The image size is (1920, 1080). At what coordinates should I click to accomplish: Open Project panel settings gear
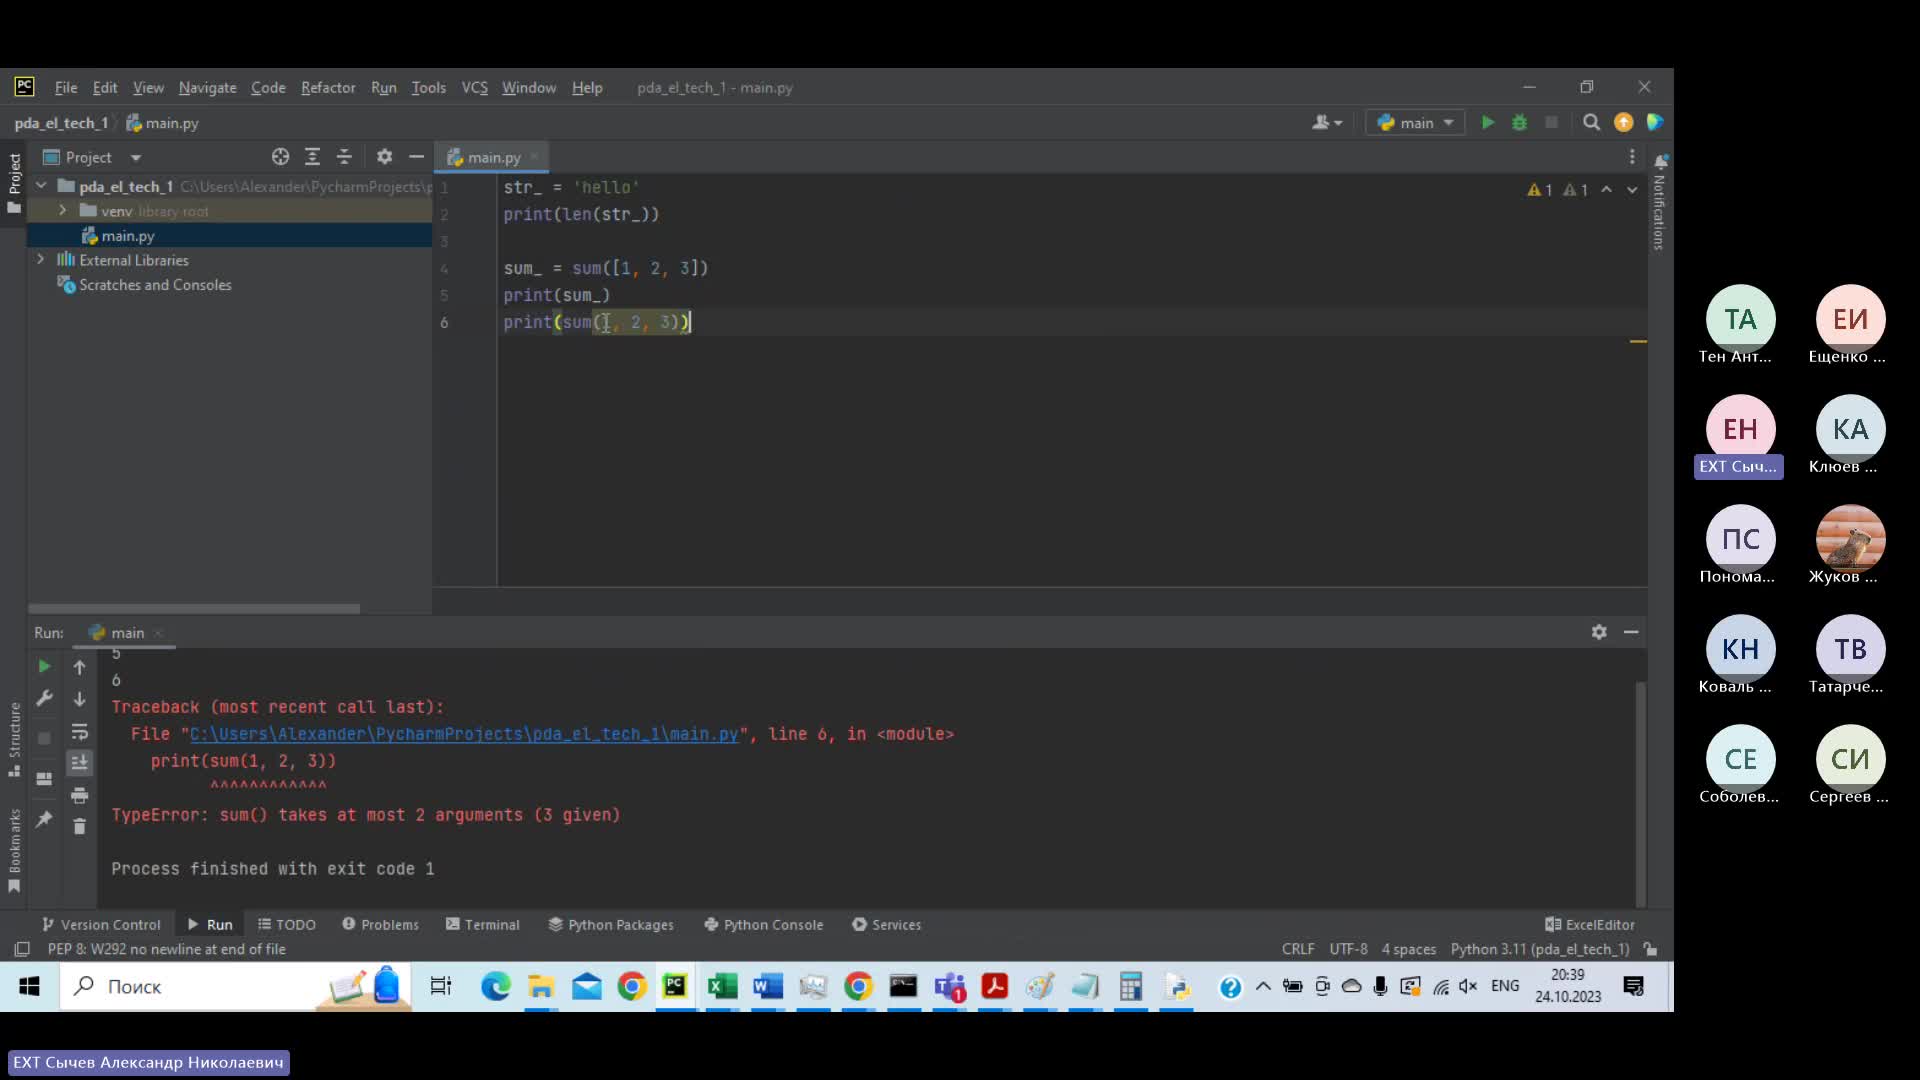tap(384, 157)
